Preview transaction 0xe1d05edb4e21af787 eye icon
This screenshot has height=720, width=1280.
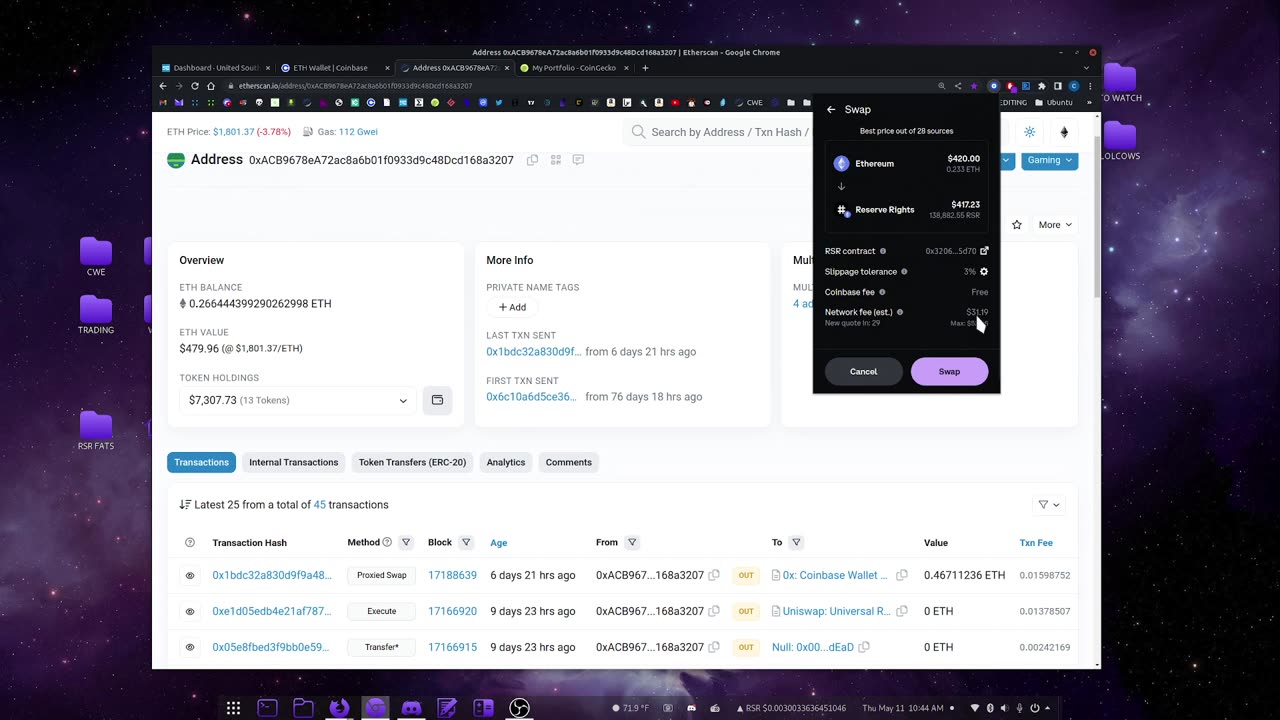click(190, 611)
